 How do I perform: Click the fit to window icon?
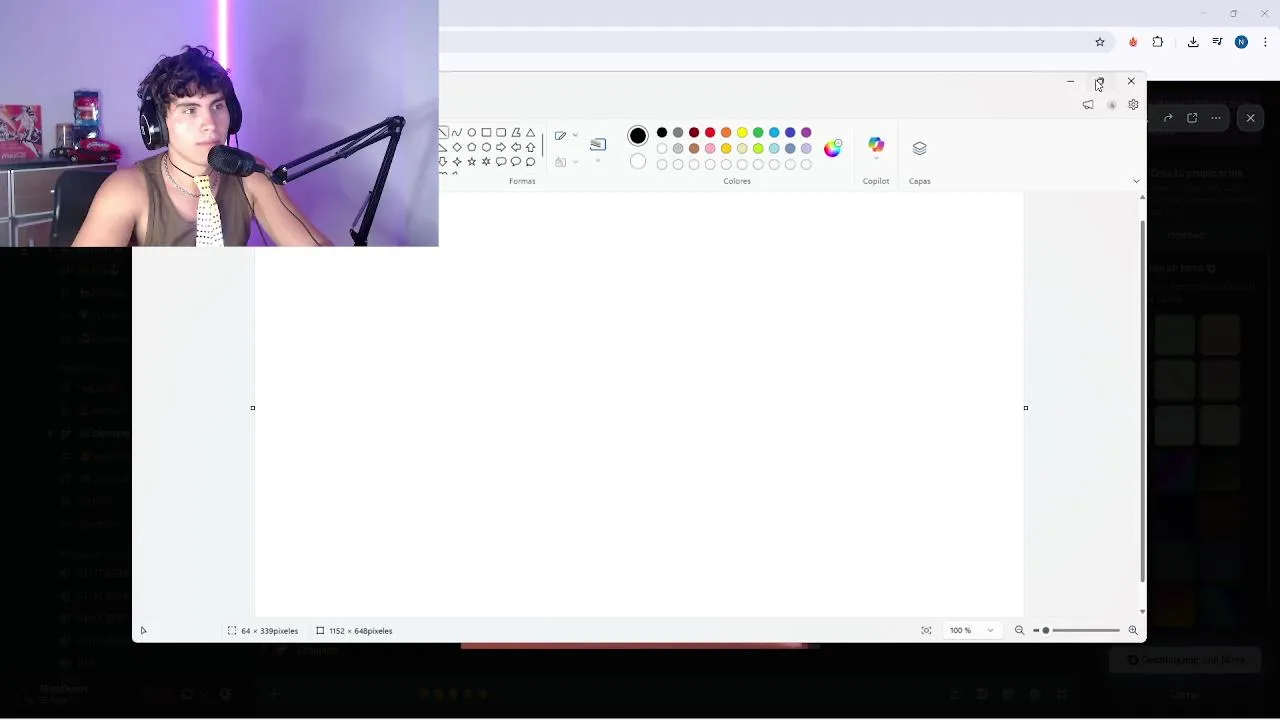(x=926, y=630)
